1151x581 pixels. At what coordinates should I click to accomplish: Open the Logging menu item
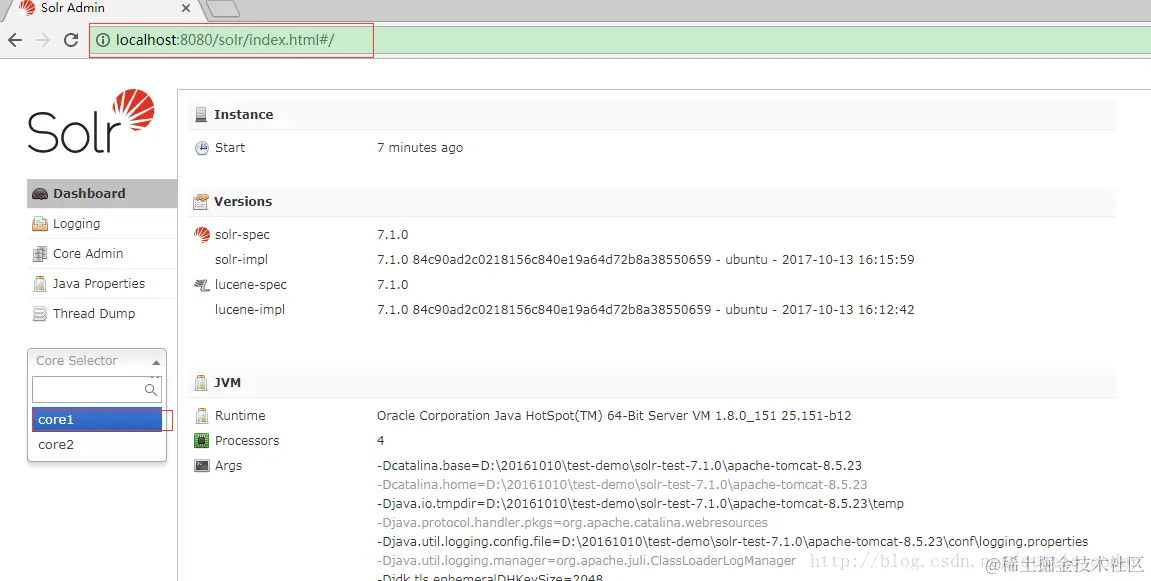[x=102, y=224]
